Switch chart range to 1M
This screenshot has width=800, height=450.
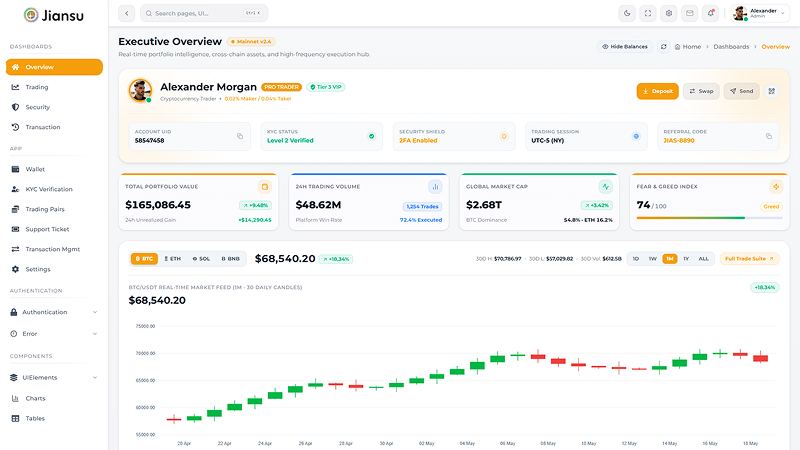(670, 259)
